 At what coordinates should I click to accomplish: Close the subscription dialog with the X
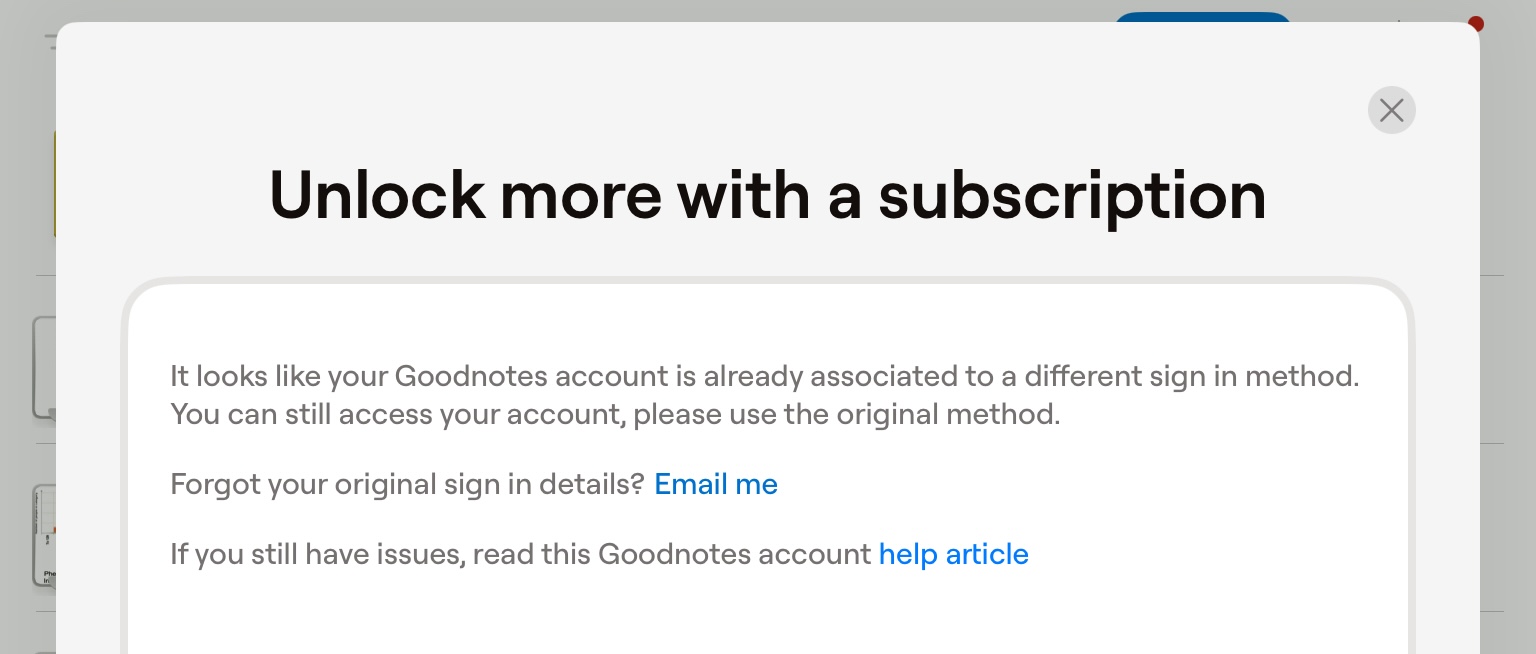click(1391, 110)
